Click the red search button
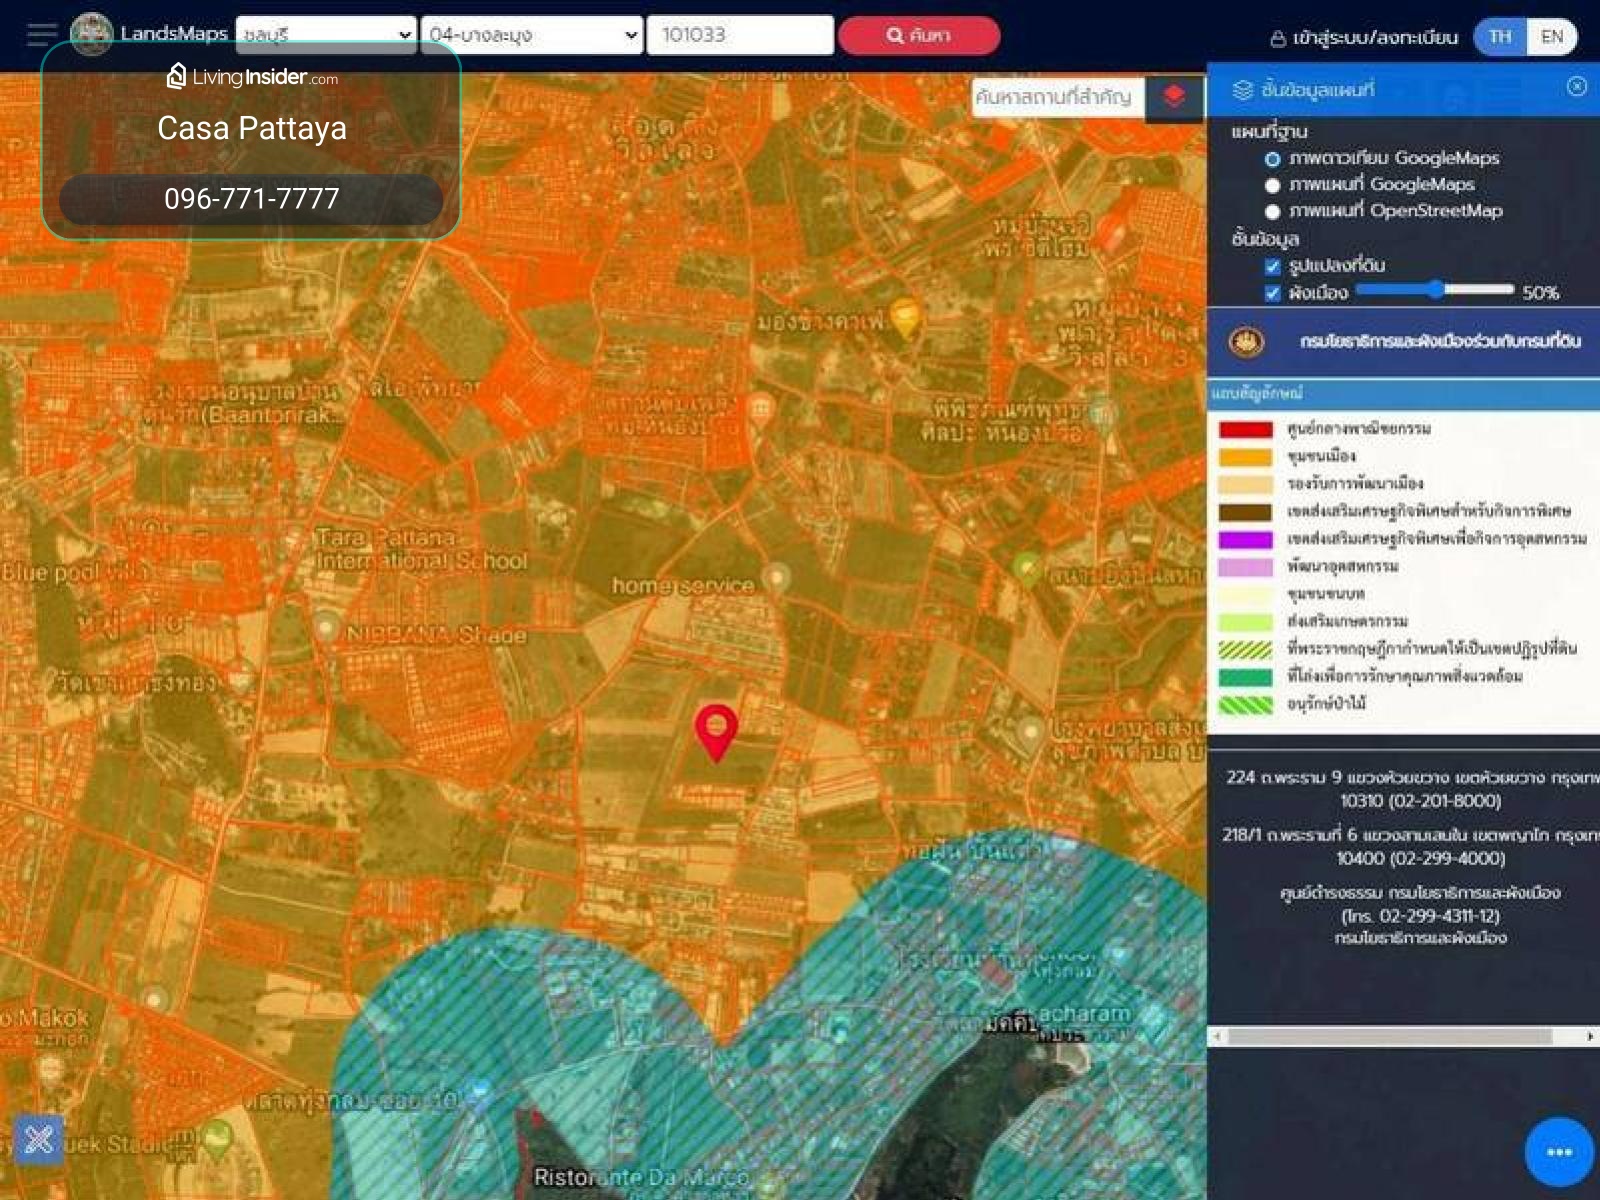The width and height of the screenshot is (1600, 1200). click(919, 35)
